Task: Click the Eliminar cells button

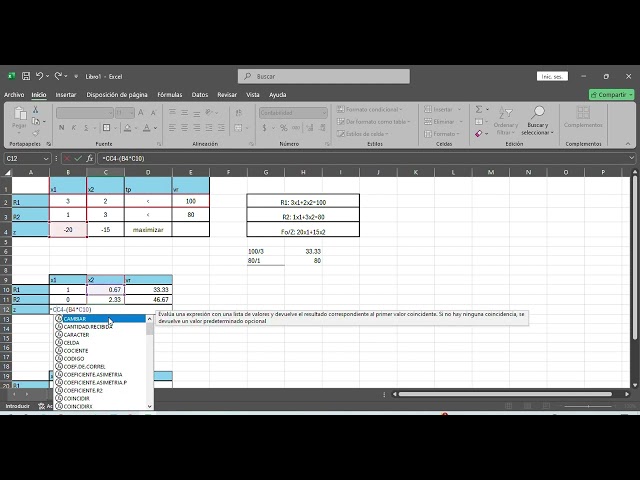Action: pos(443,122)
